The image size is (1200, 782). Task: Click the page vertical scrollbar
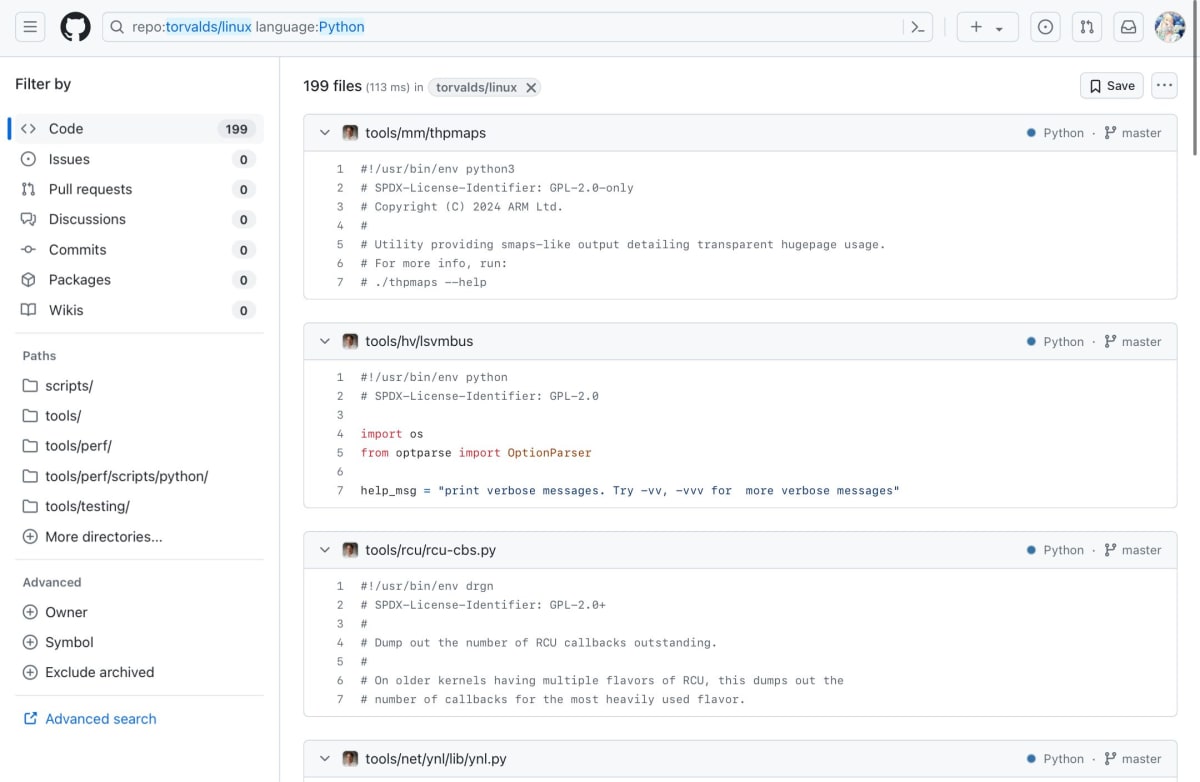coord(1195,80)
